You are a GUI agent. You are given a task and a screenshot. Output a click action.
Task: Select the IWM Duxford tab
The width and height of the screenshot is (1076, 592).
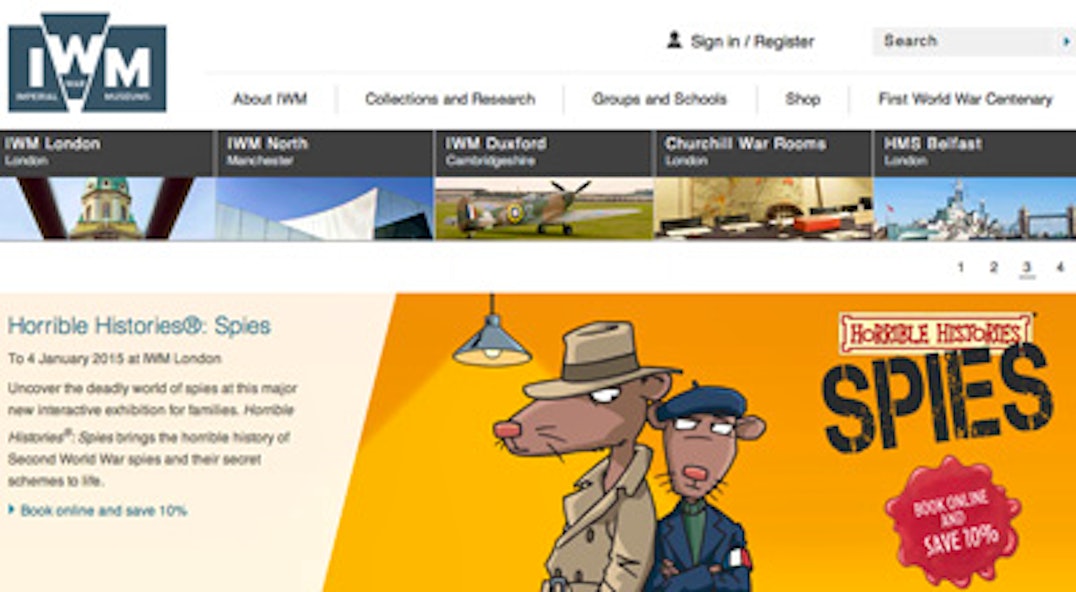click(543, 153)
